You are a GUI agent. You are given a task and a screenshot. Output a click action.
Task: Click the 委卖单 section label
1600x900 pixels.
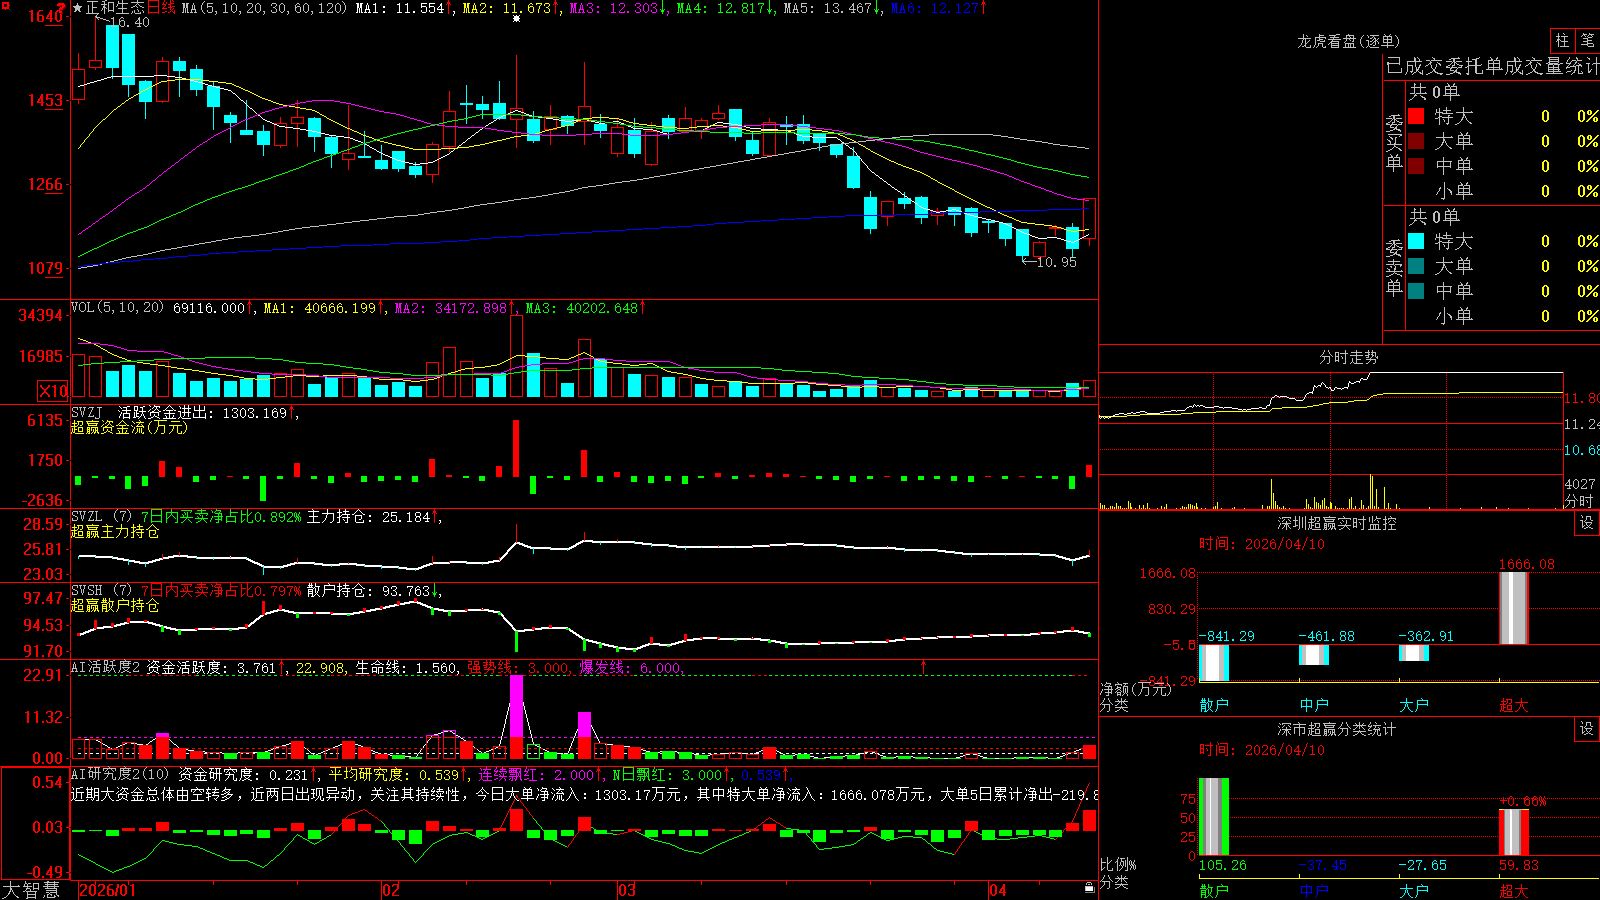click(1394, 267)
